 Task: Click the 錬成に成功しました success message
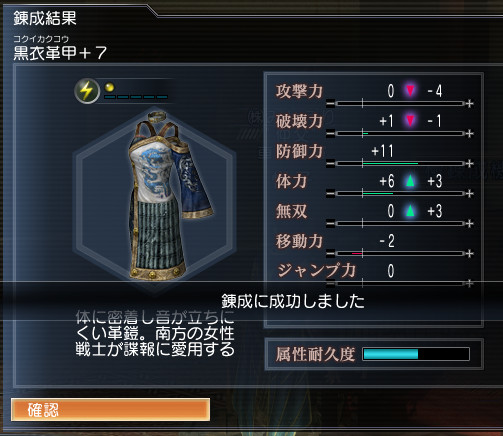point(293,301)
